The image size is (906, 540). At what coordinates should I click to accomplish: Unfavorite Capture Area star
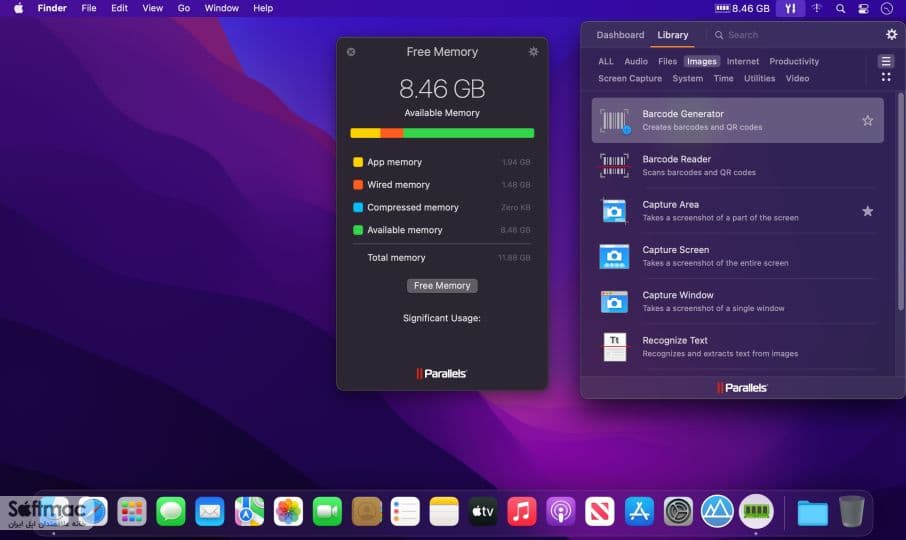point(867,211)
